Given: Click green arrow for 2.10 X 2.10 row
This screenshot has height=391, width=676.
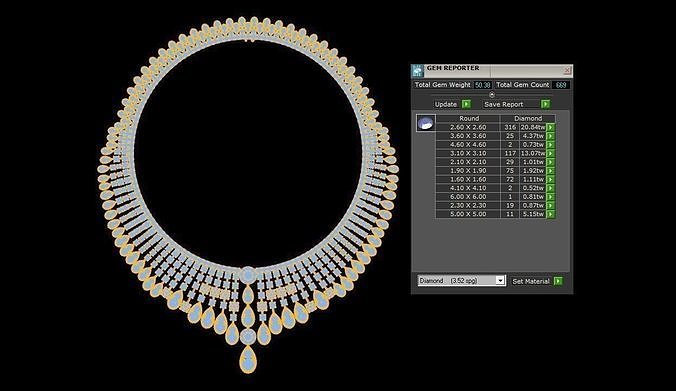Looking at the screenshot, I should coord(551,162).
